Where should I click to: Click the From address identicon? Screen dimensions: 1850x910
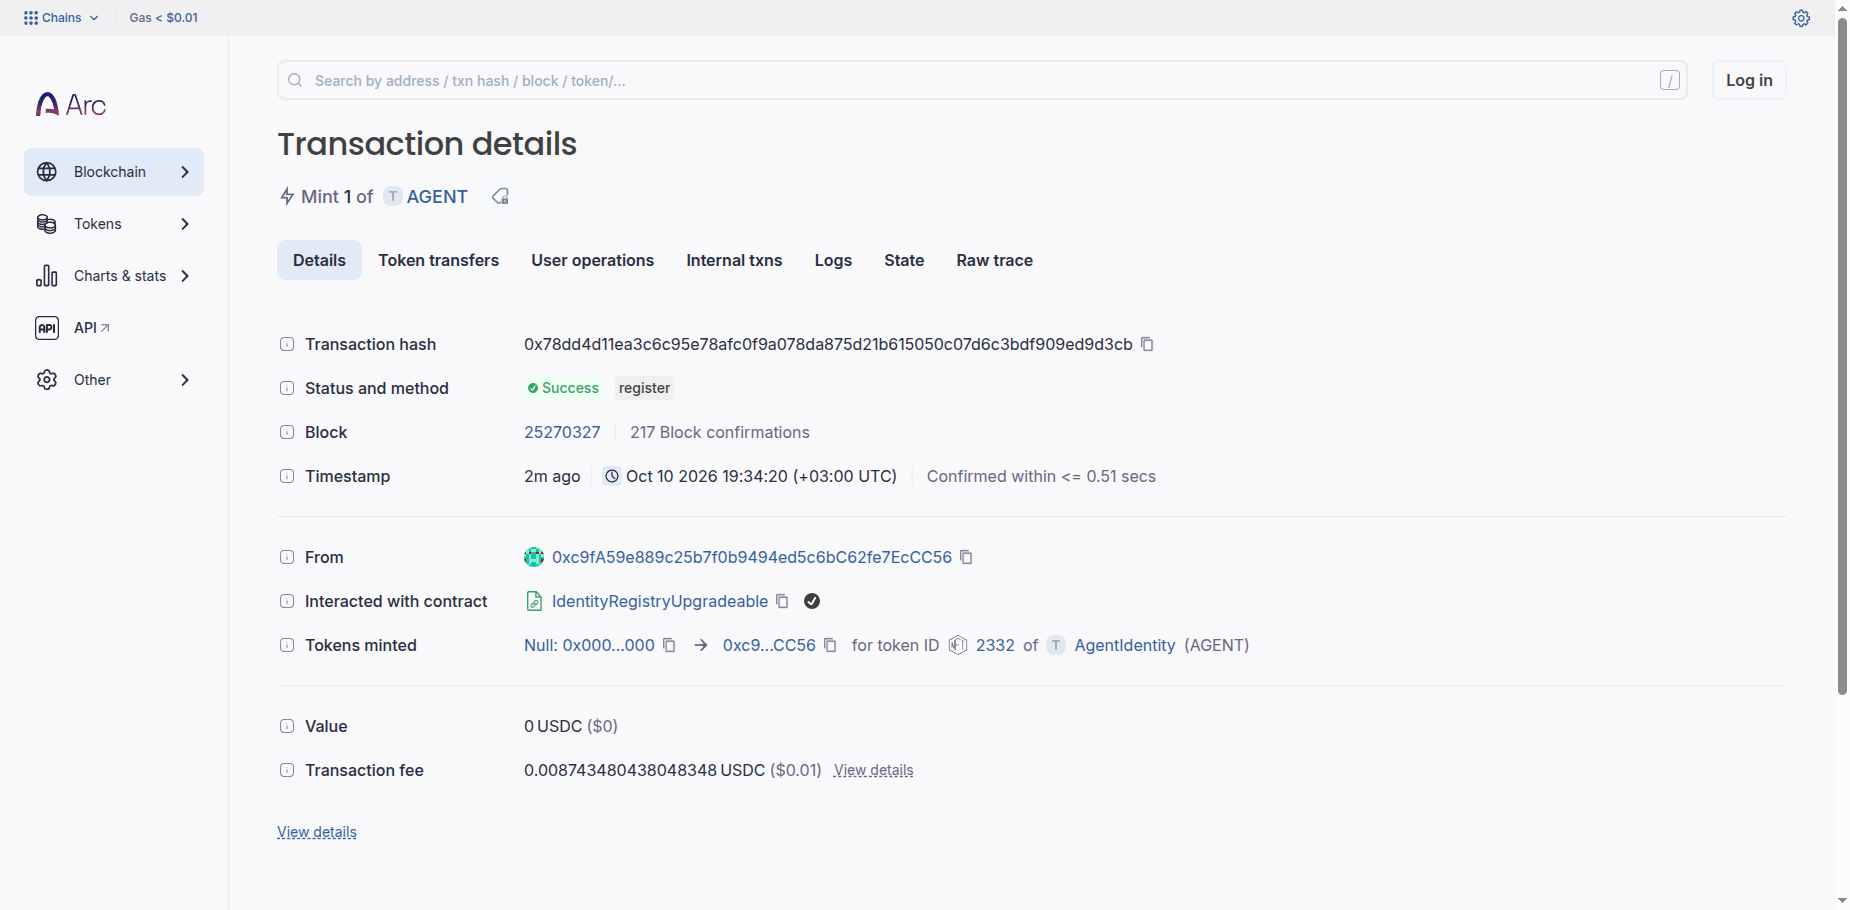[x=534, y=557]
